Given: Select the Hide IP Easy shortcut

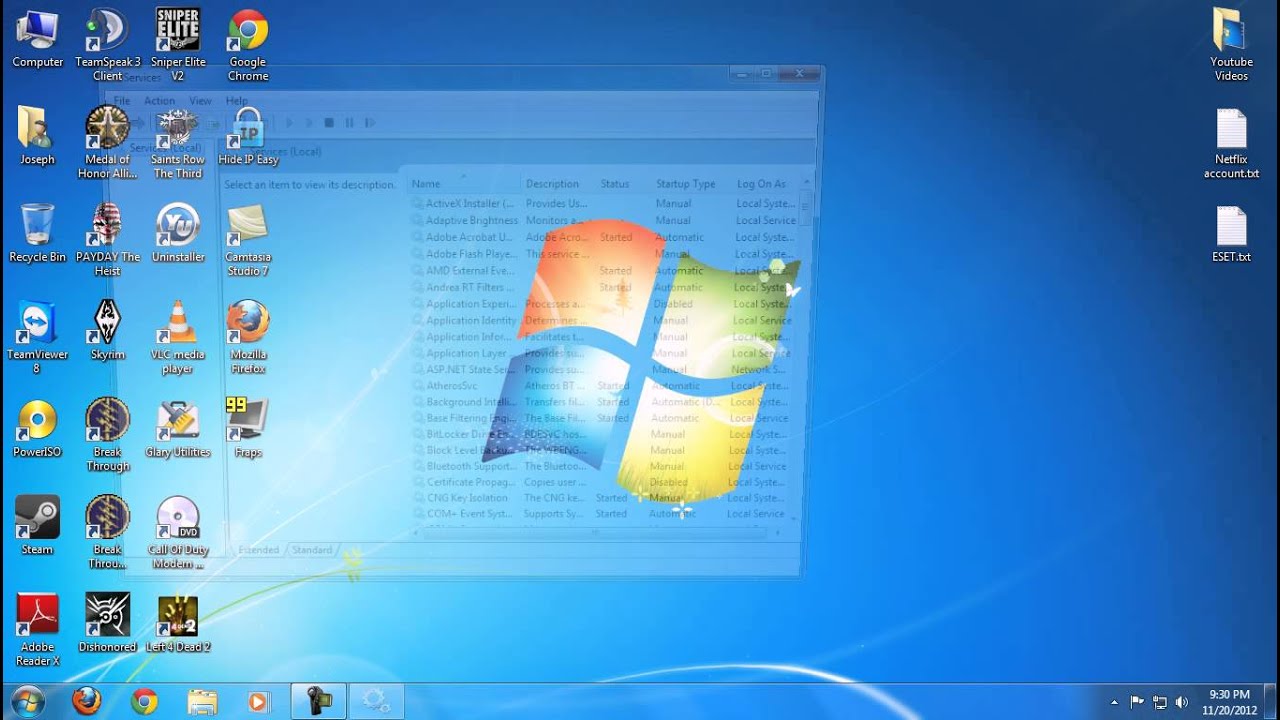Looking at the screenshot, I should point(248,136).
